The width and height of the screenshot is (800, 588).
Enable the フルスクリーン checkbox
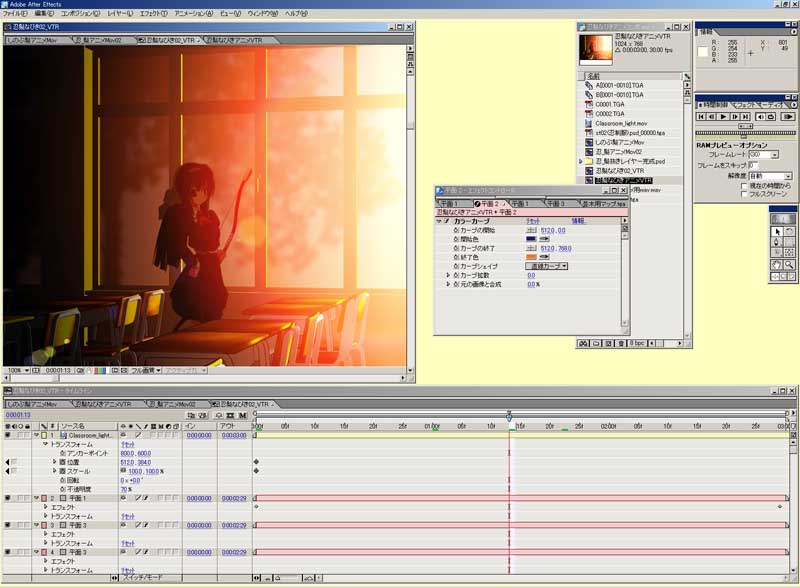tap(744, 194)
